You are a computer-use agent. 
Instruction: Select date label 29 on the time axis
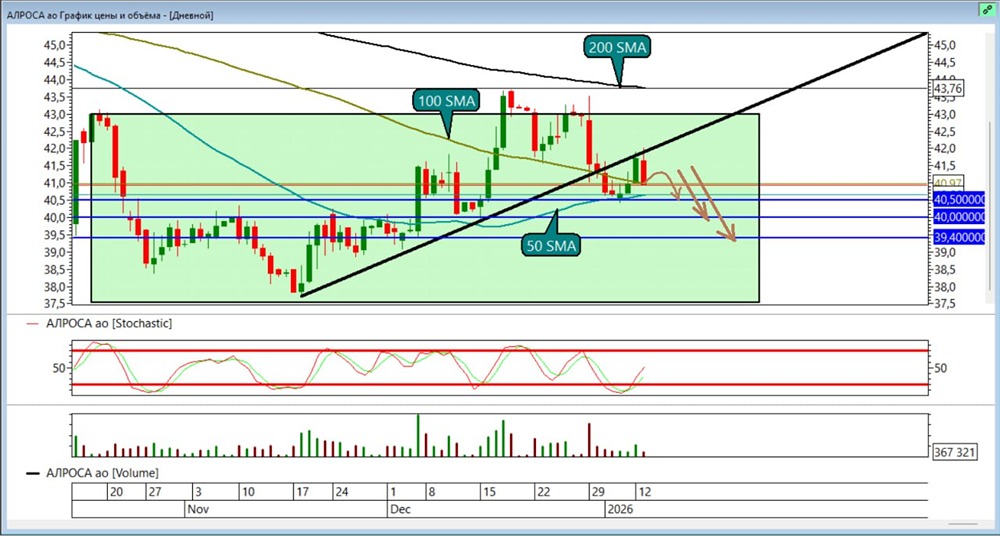tap(599, 492)
